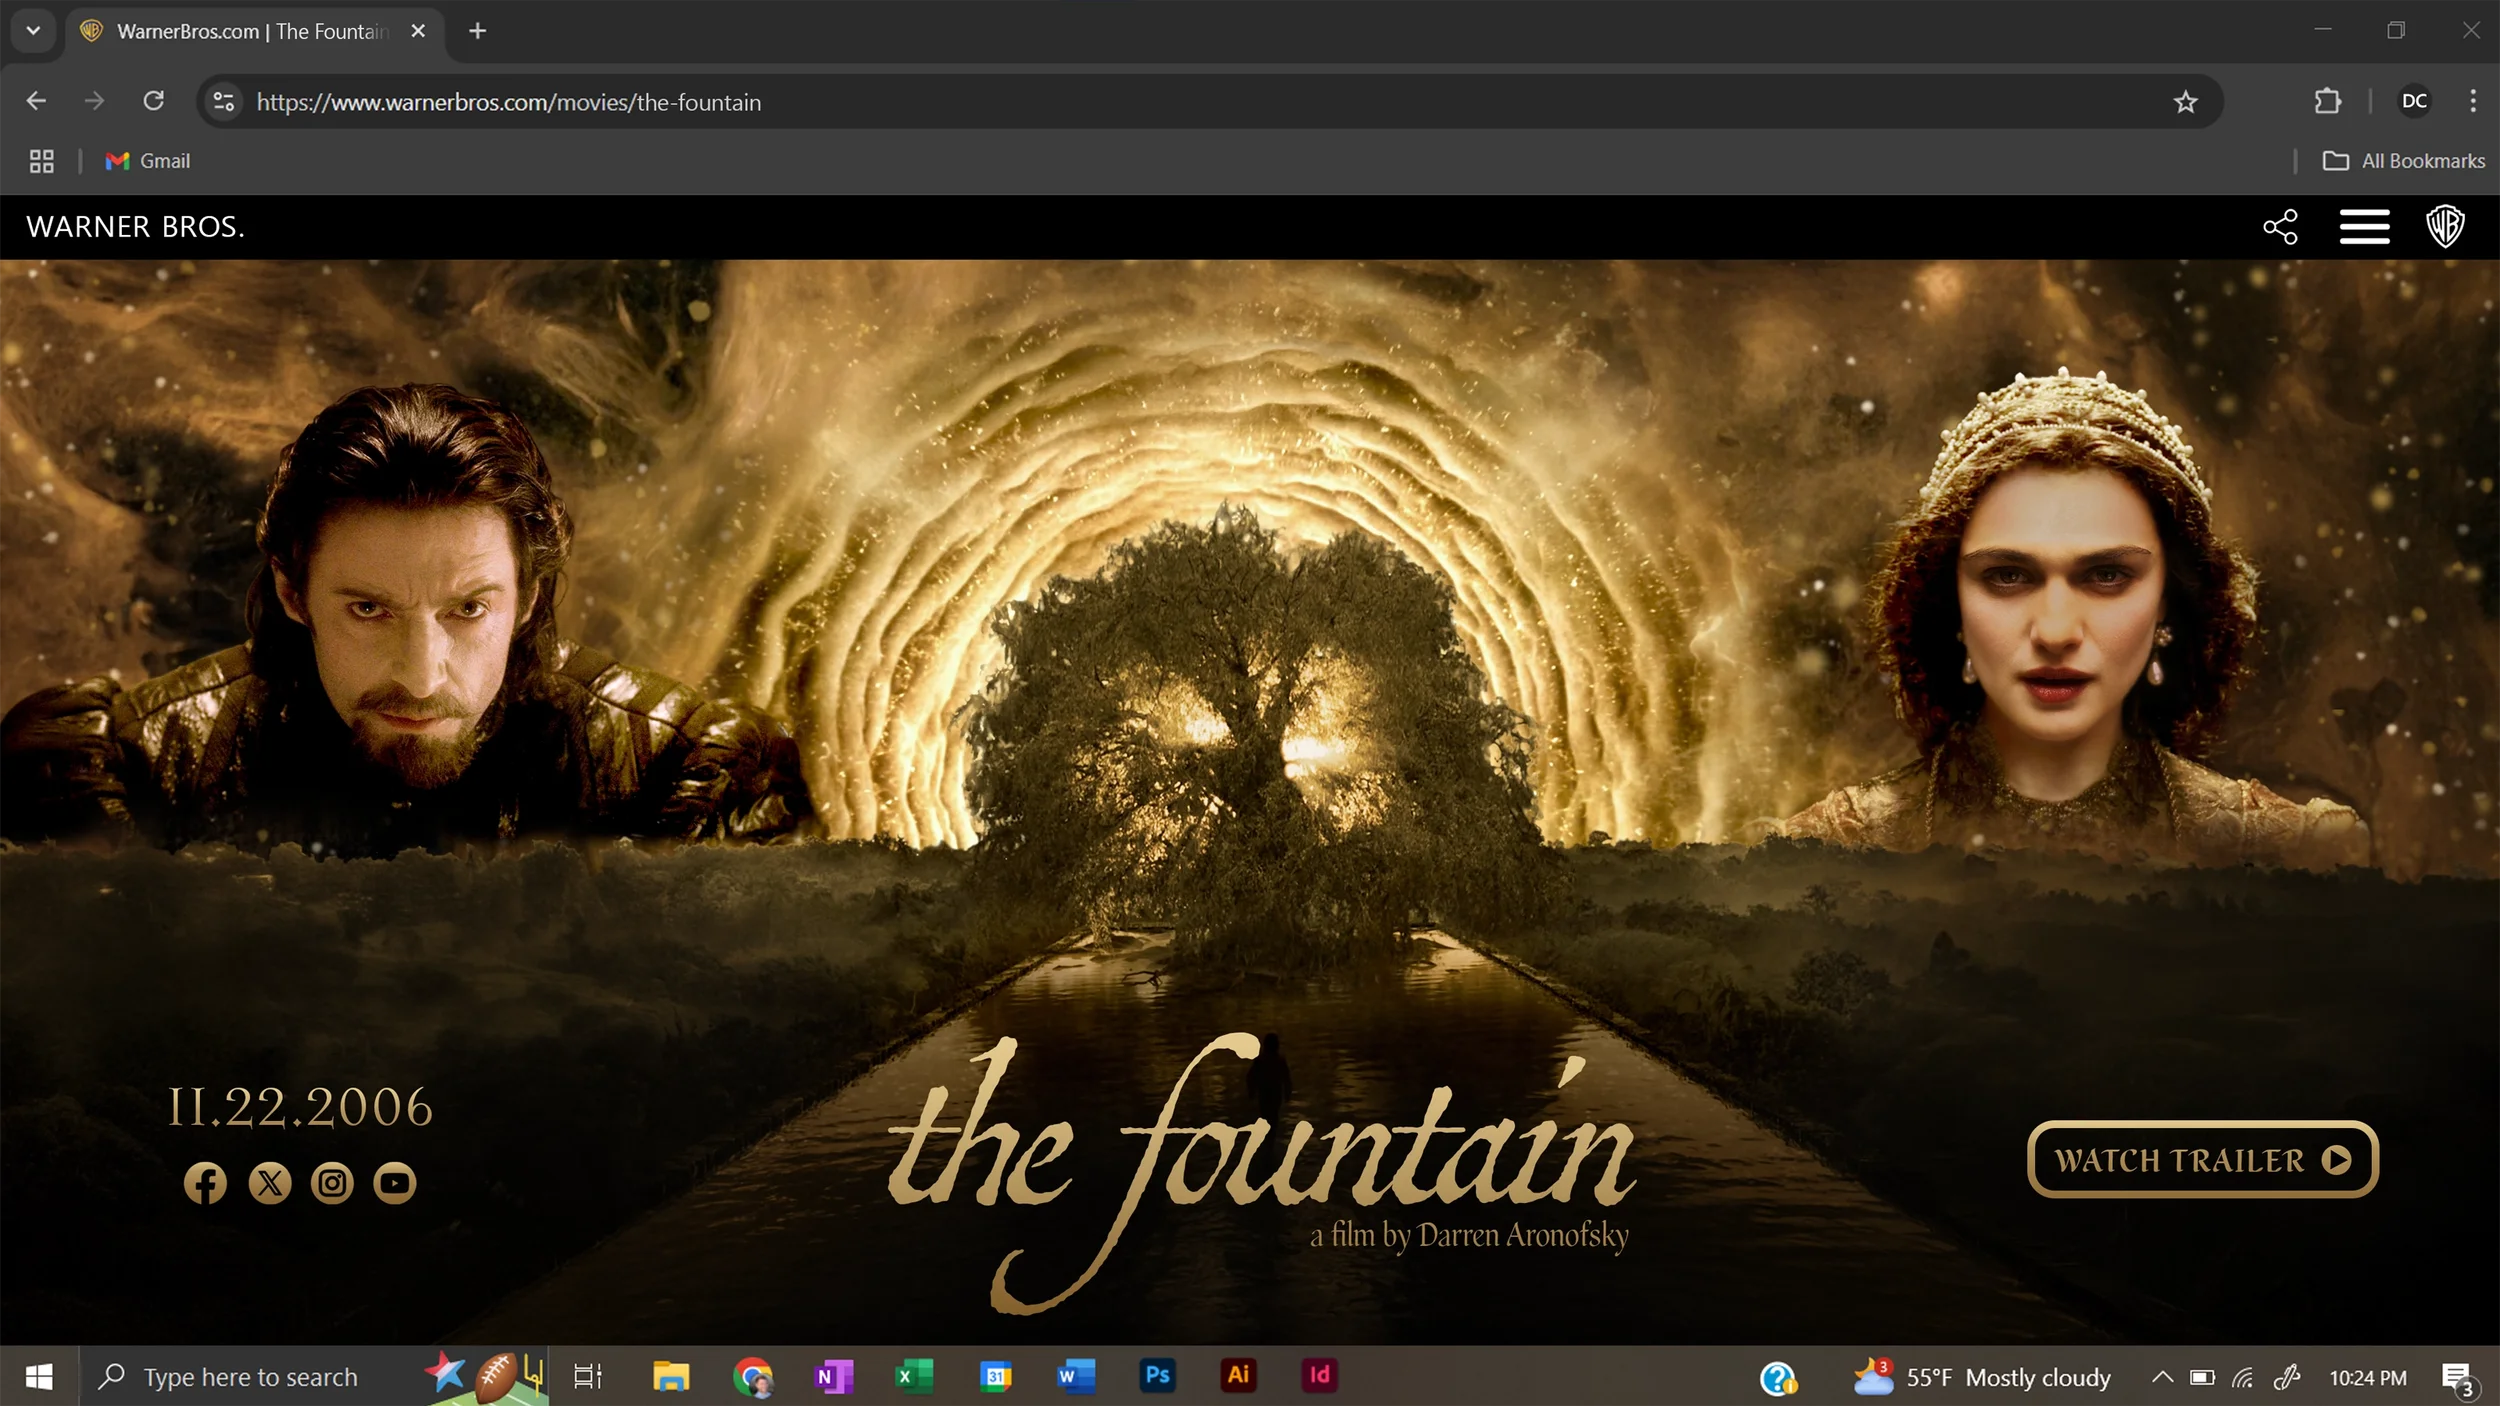Screen dimensions: 2500x1406
Task: Expand the tab search dropdown arrow
Action: click(x=33, y=31)
